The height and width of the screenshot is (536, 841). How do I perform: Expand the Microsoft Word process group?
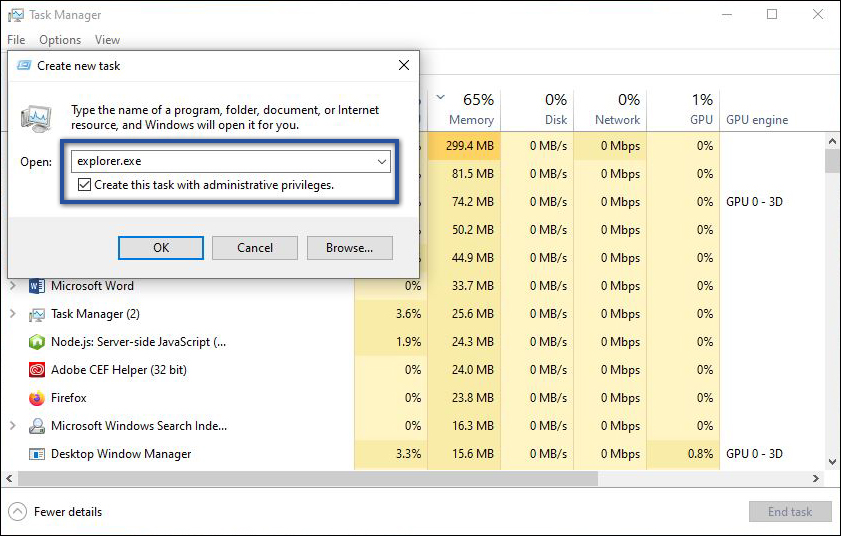click(13, 286)
